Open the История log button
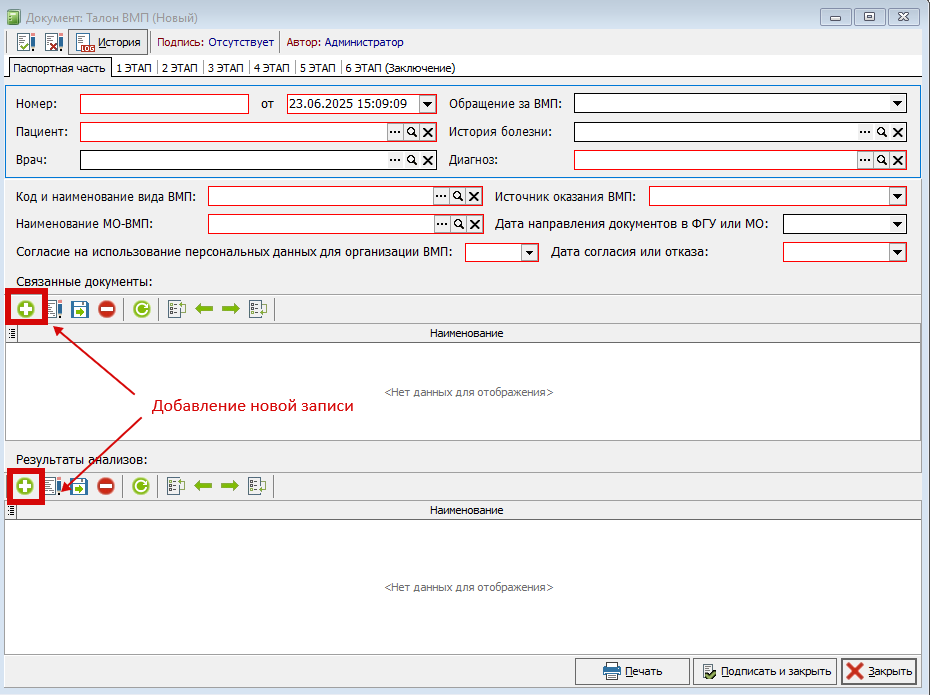 [109, 42]
